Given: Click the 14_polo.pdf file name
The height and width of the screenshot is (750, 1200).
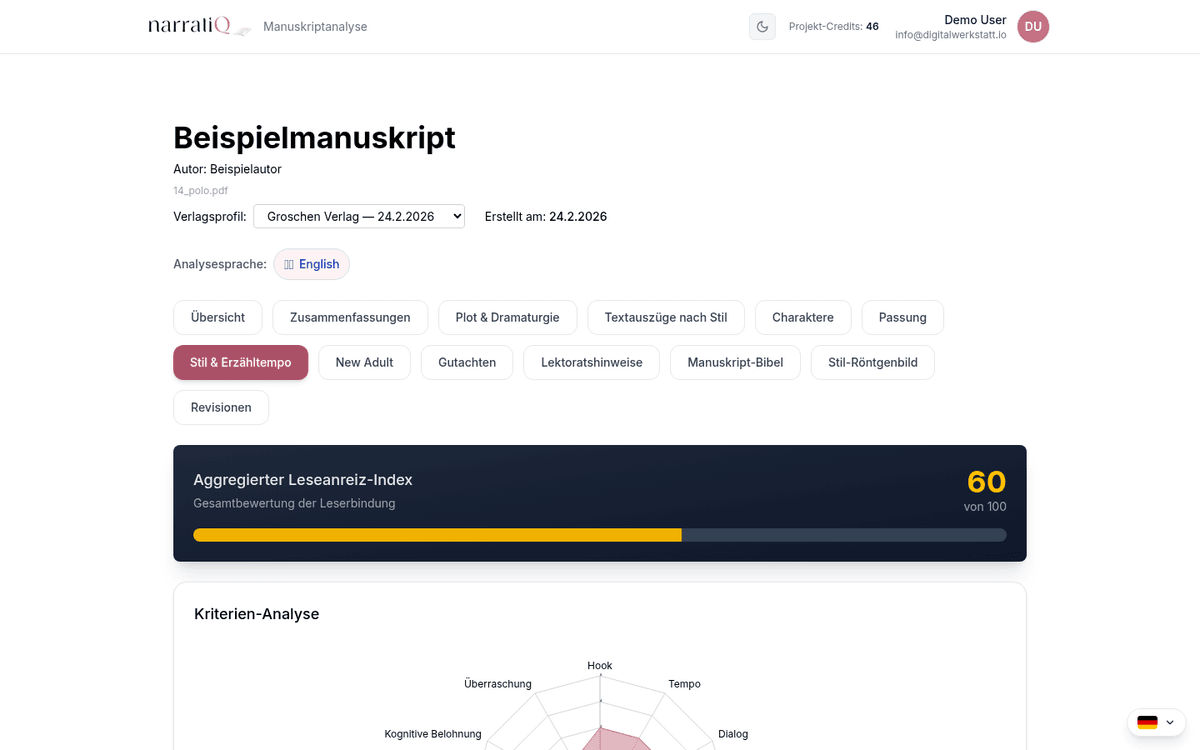Looking at the screenshot, I should click(200, 190).
